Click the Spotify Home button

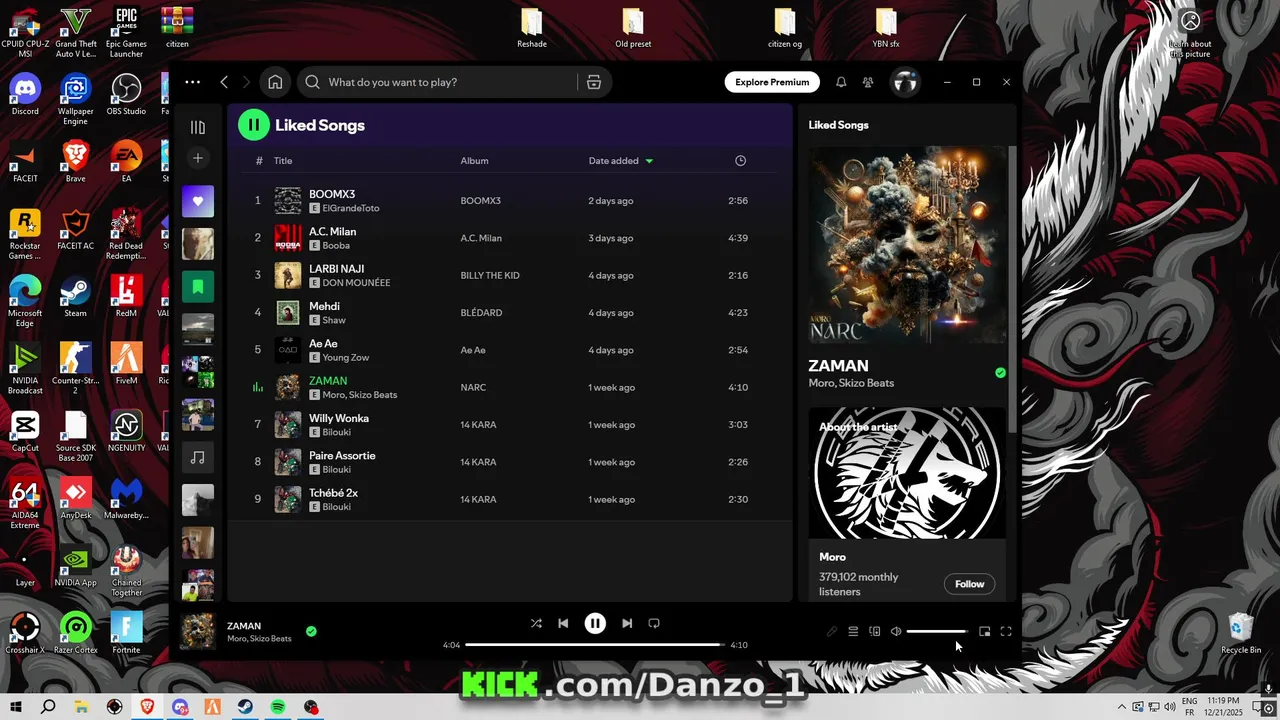(275, 82)
